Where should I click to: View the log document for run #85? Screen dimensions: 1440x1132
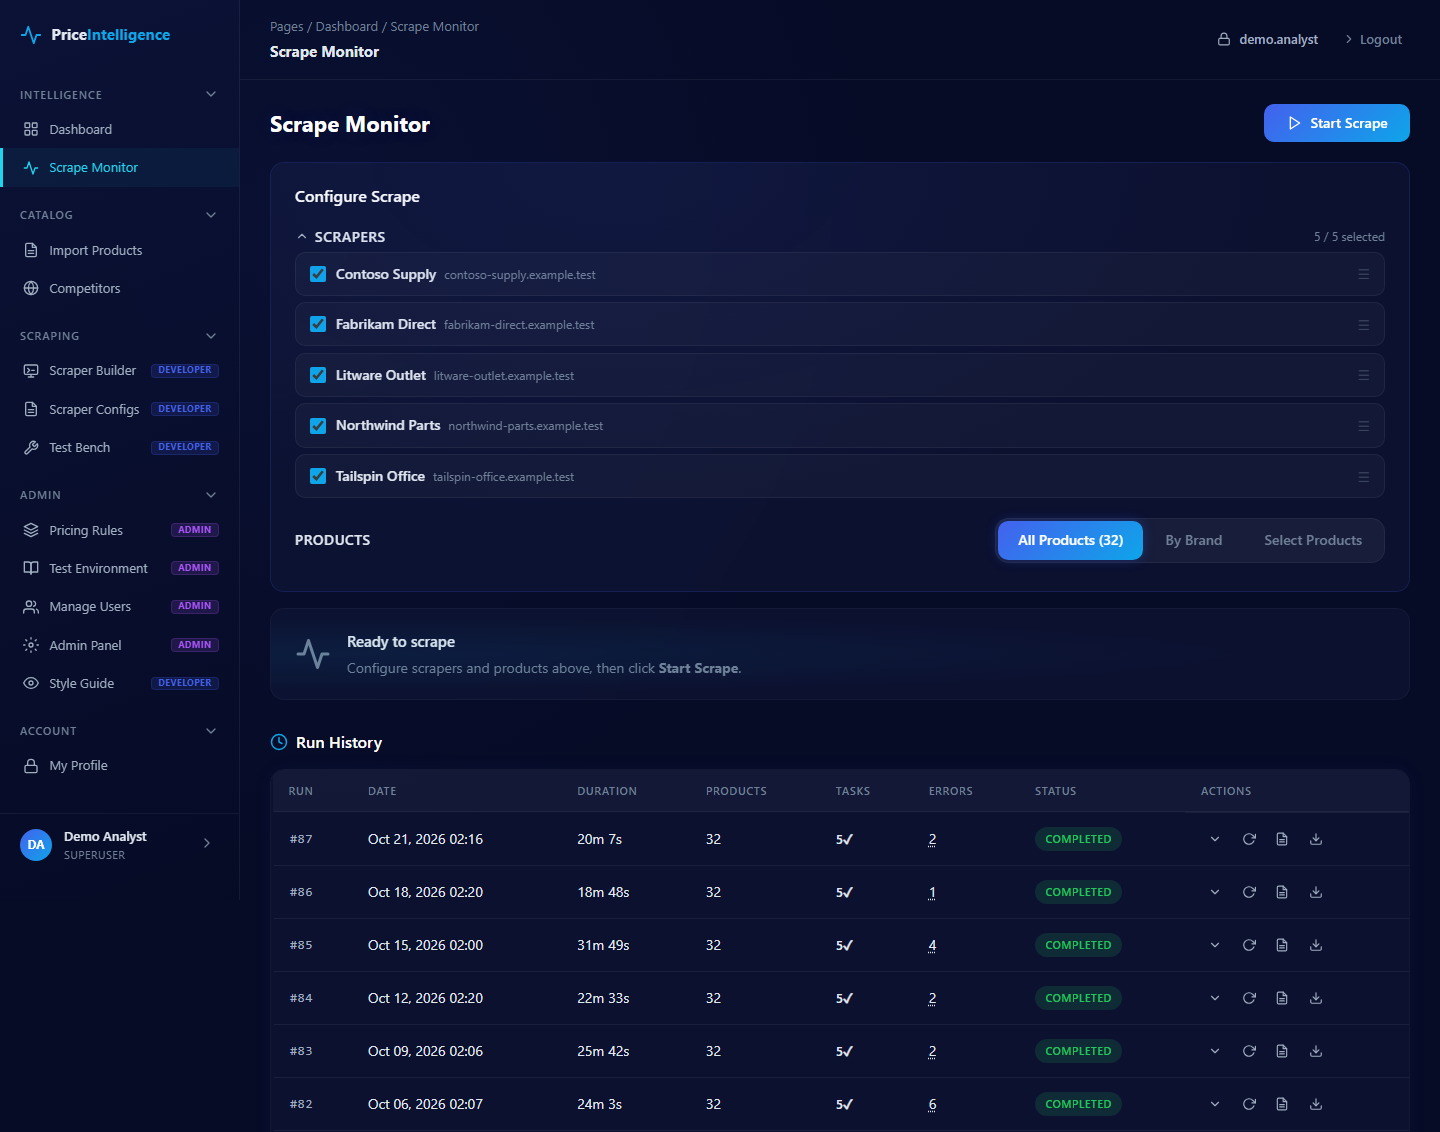[x=1282, y=945]
